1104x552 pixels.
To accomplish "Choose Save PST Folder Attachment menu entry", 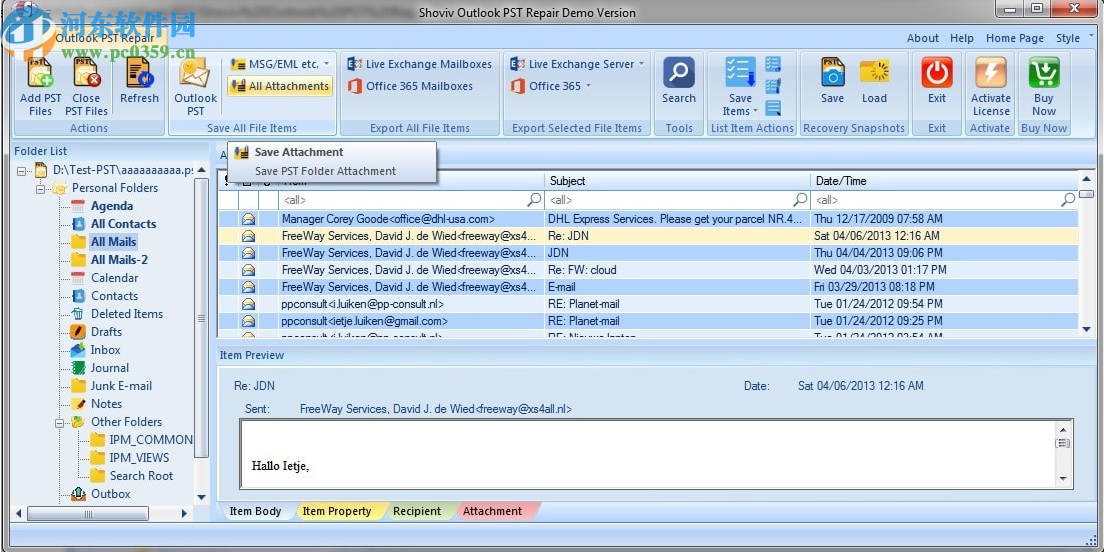I will tap(325, 171).
